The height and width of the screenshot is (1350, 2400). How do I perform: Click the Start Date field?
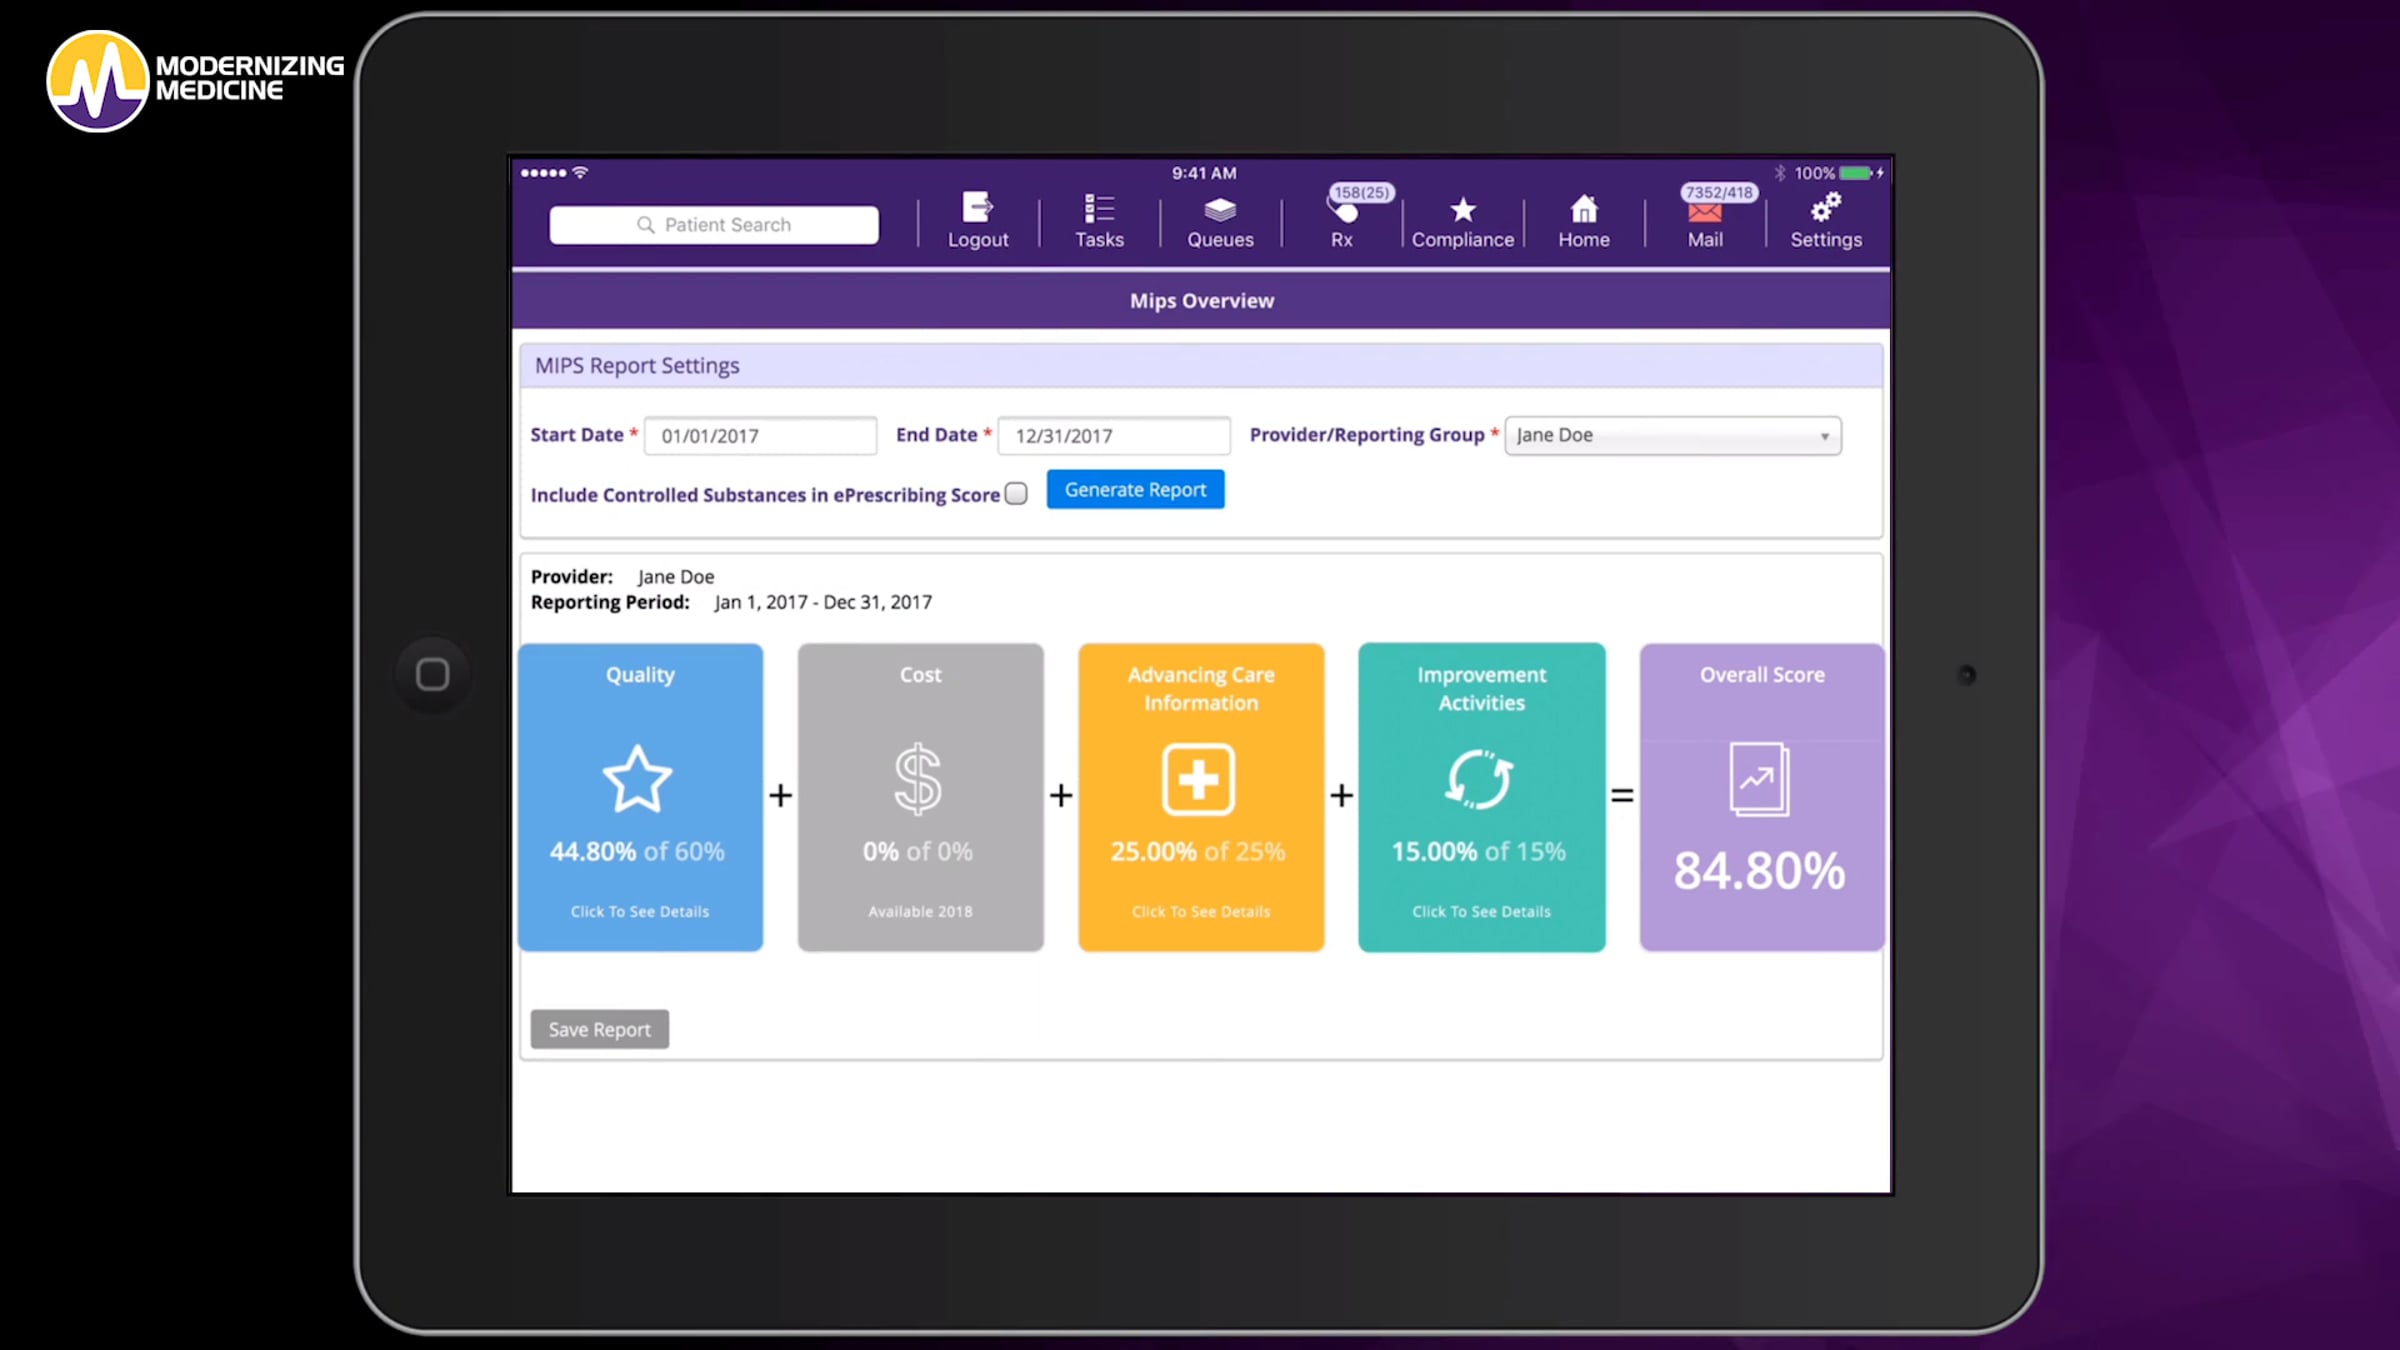click(760, 436)
